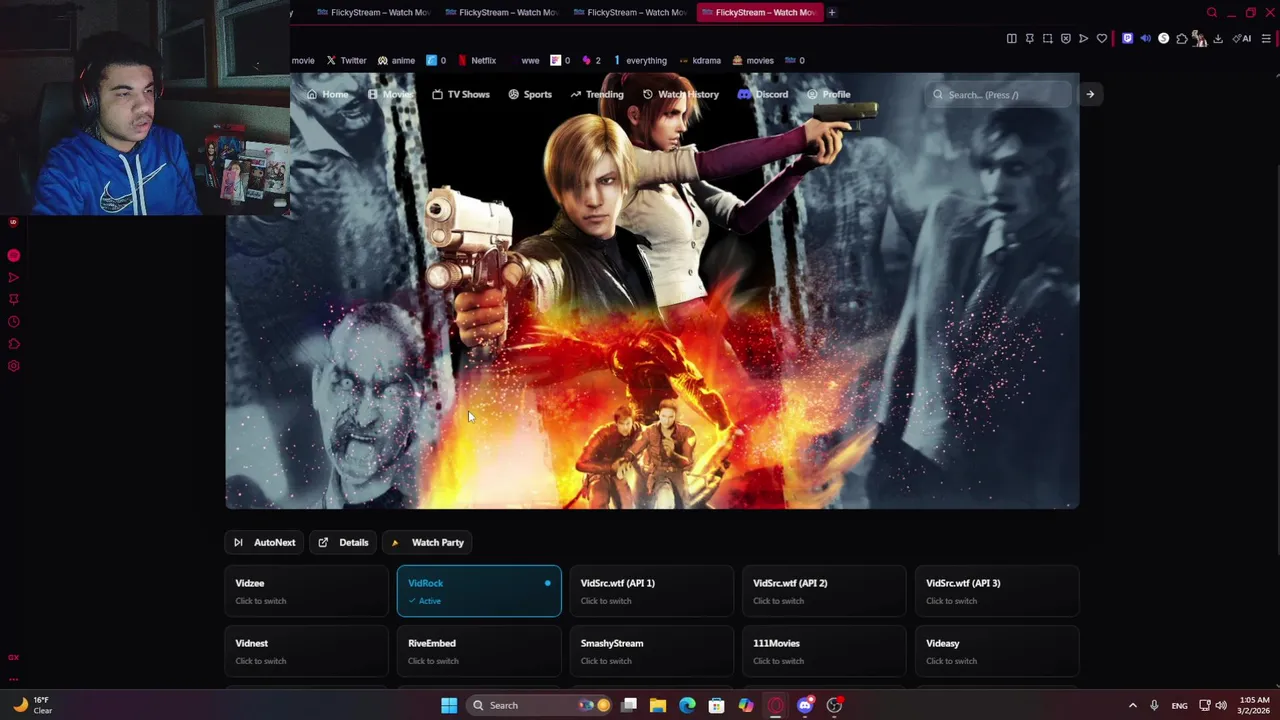The image size is (1280, 720).
Task: Click the Twitch extension icon
Action: click(x=1127, y=39)
